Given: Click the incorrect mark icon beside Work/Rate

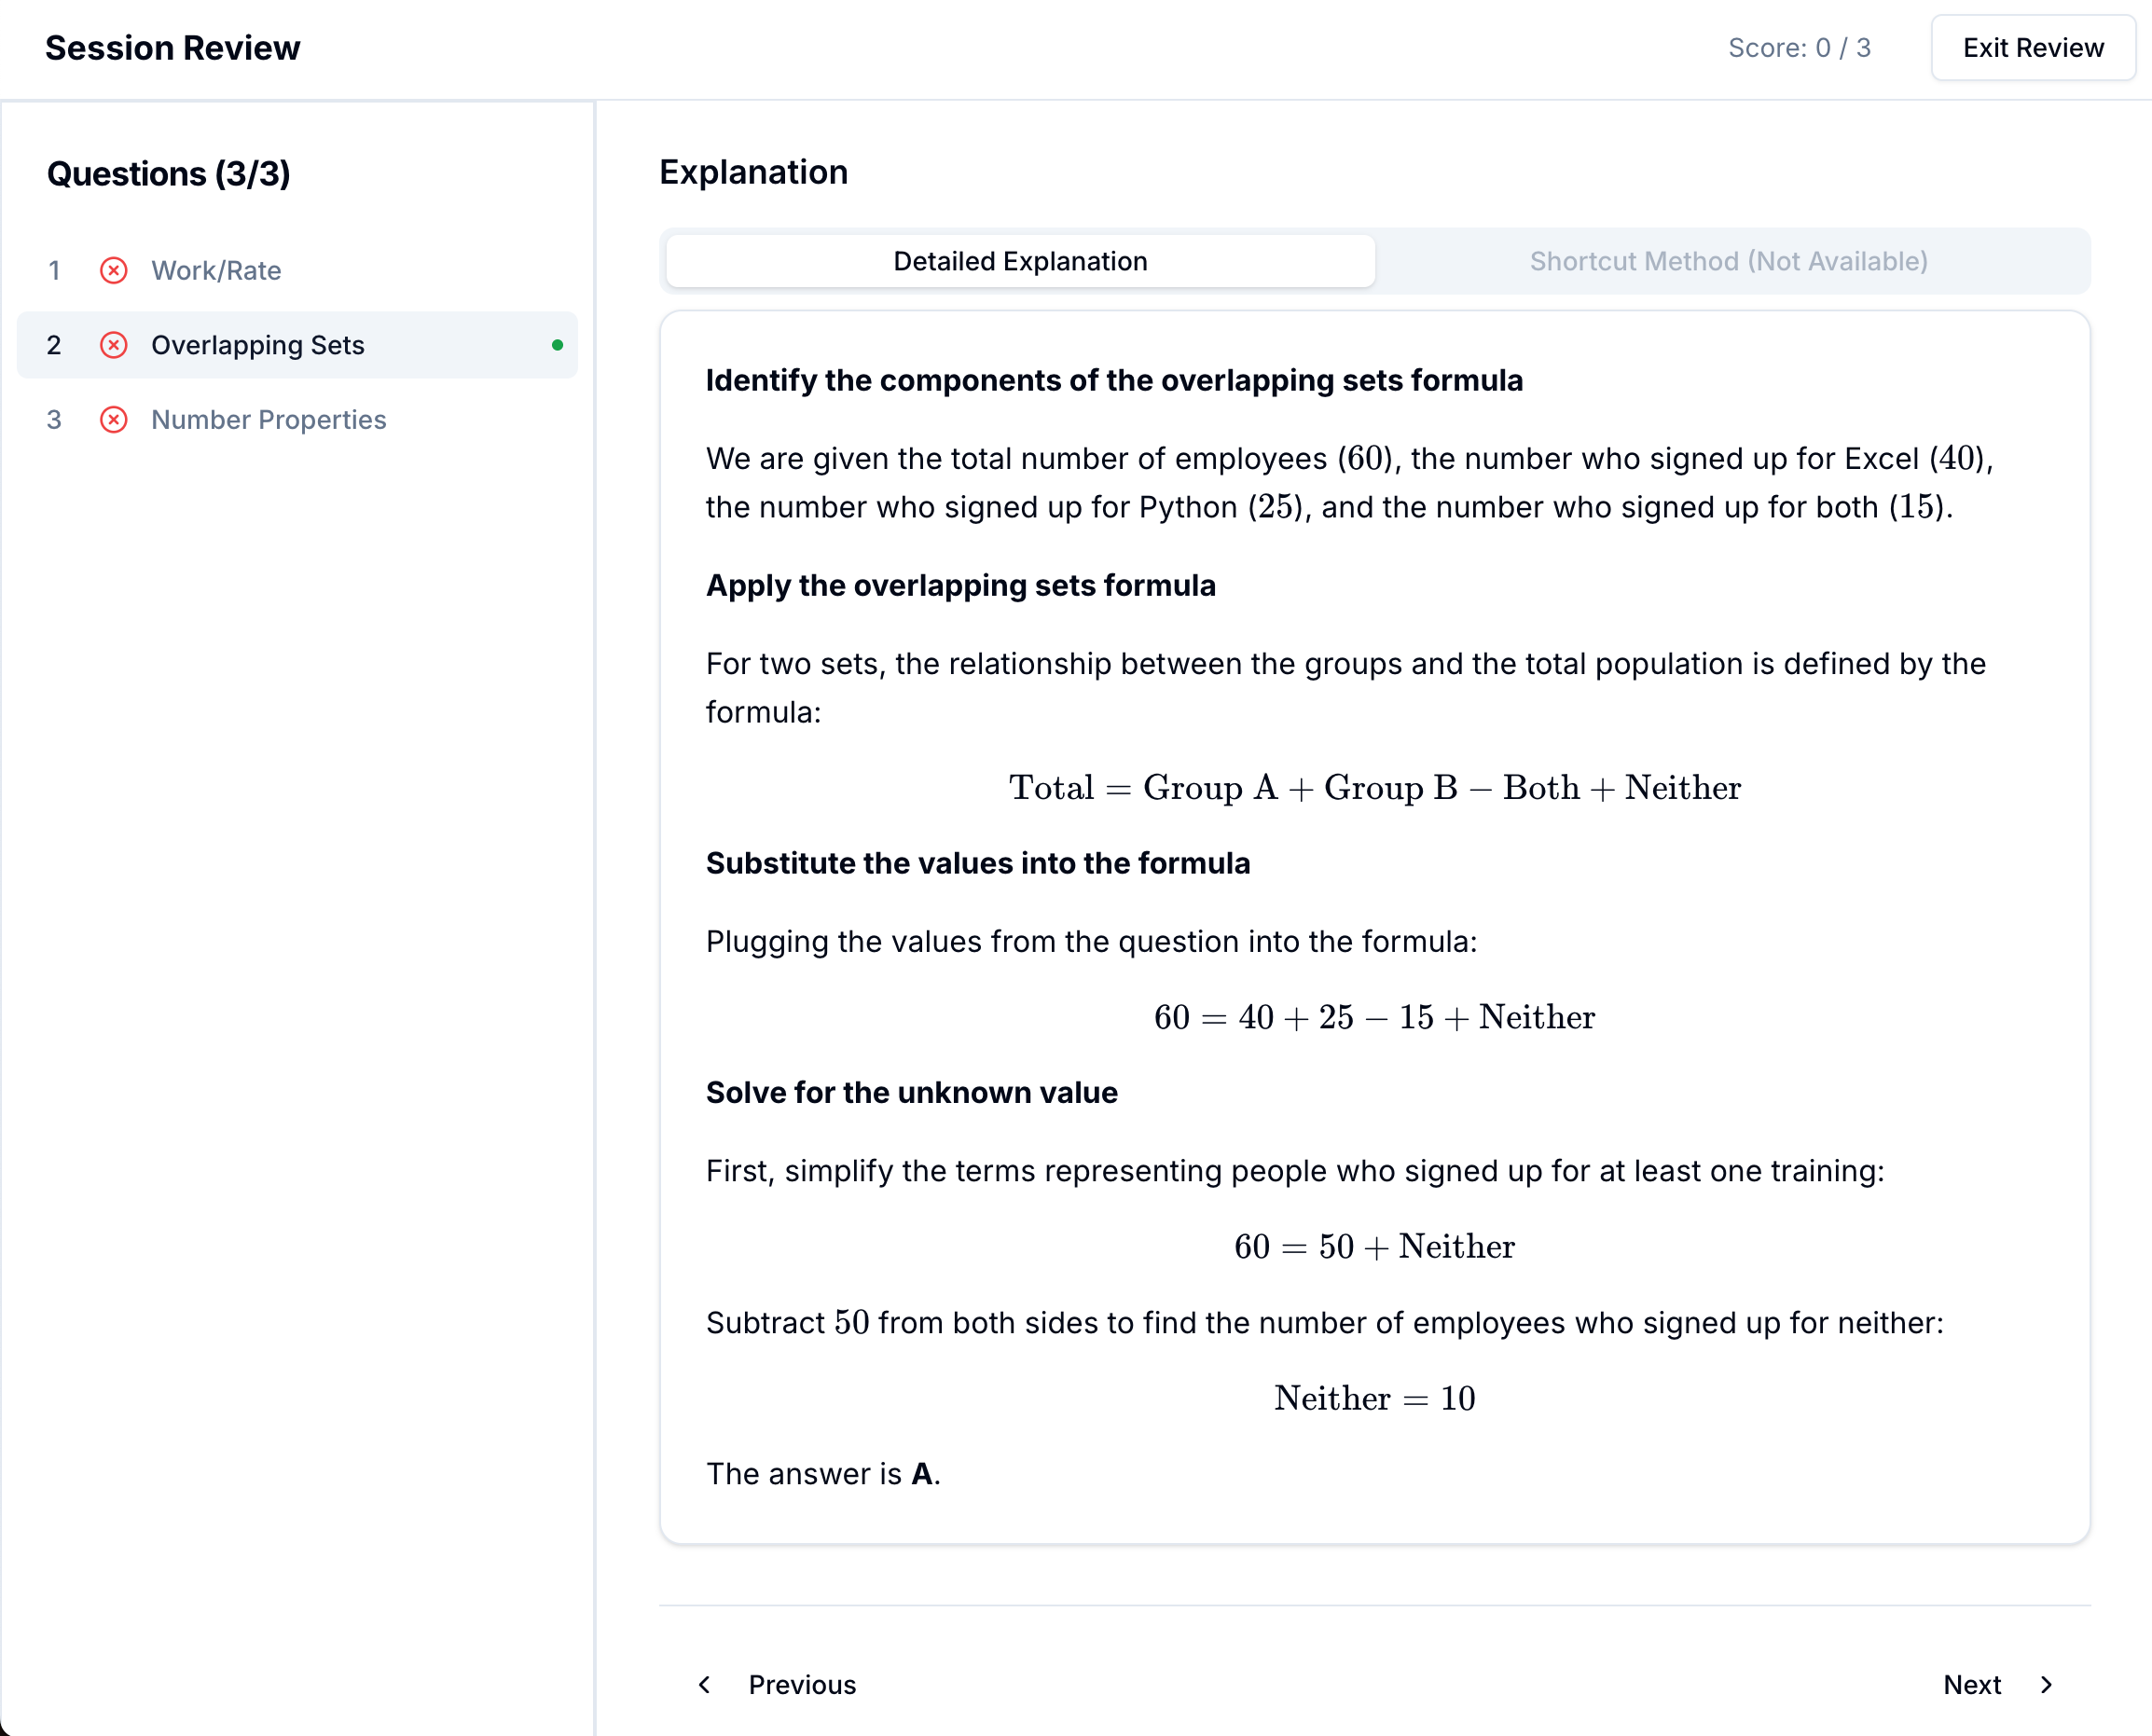Looking at the screenshot, I should coord(114,270).
